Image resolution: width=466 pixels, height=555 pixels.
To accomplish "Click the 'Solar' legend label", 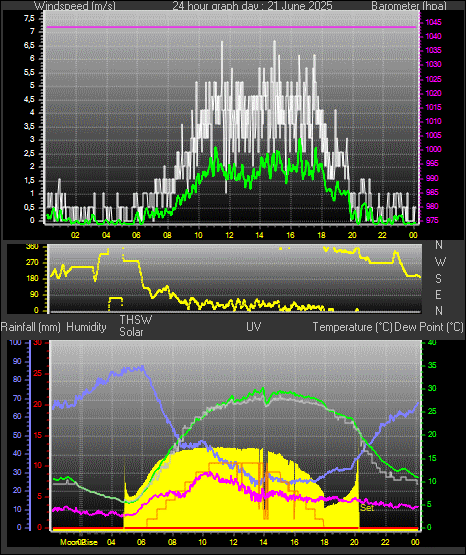I will [131, 332].
